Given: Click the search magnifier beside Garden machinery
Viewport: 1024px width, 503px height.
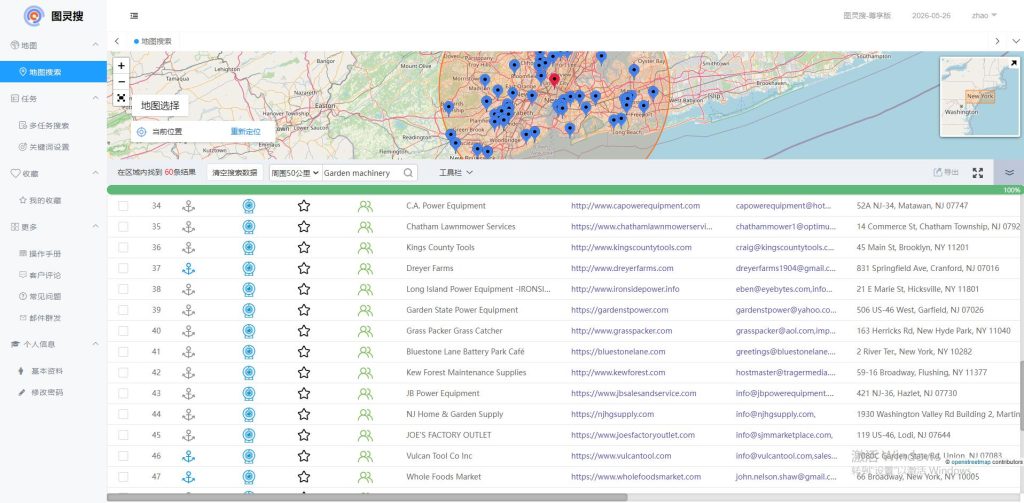Looking at the screenshot, I should pyautogui.click(x=408, y=173).
